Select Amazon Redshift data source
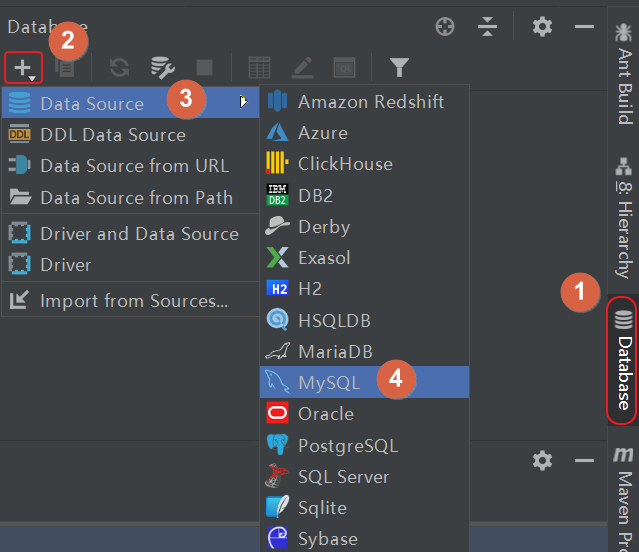 pos(365,101)
